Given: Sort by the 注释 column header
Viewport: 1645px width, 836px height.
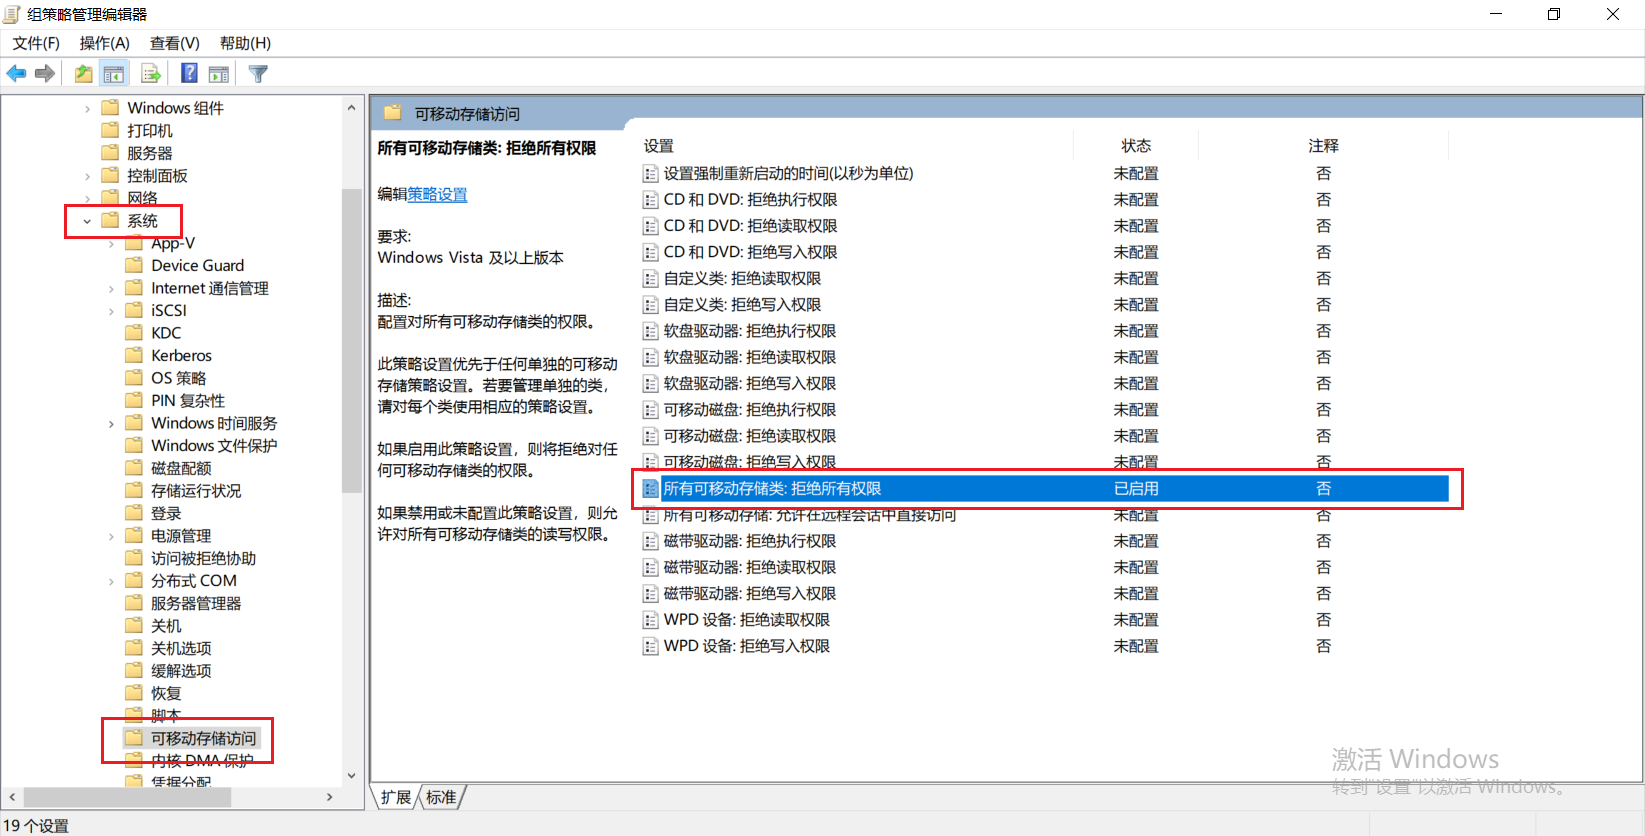Looking at the screenshot, I should (x=1323, y=146).
